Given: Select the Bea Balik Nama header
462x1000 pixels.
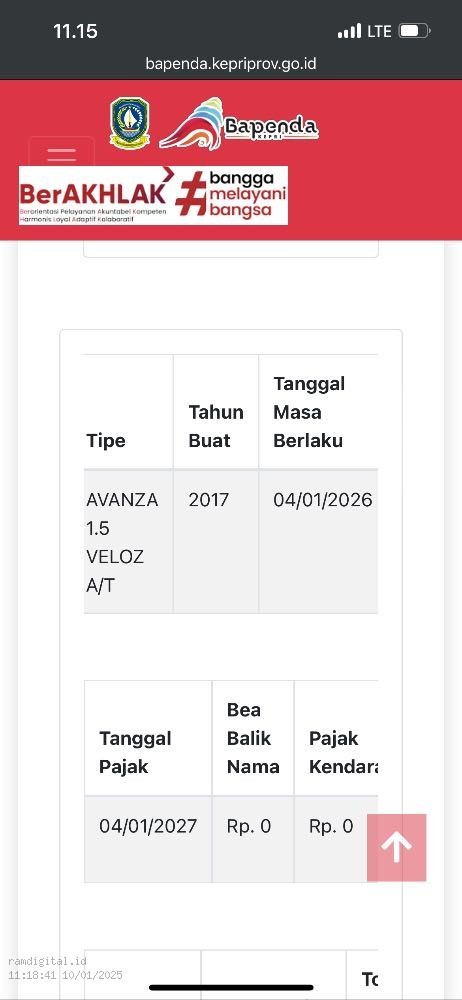Looking at the screenshot, I should pyautogui.click(x=253, y=738).
